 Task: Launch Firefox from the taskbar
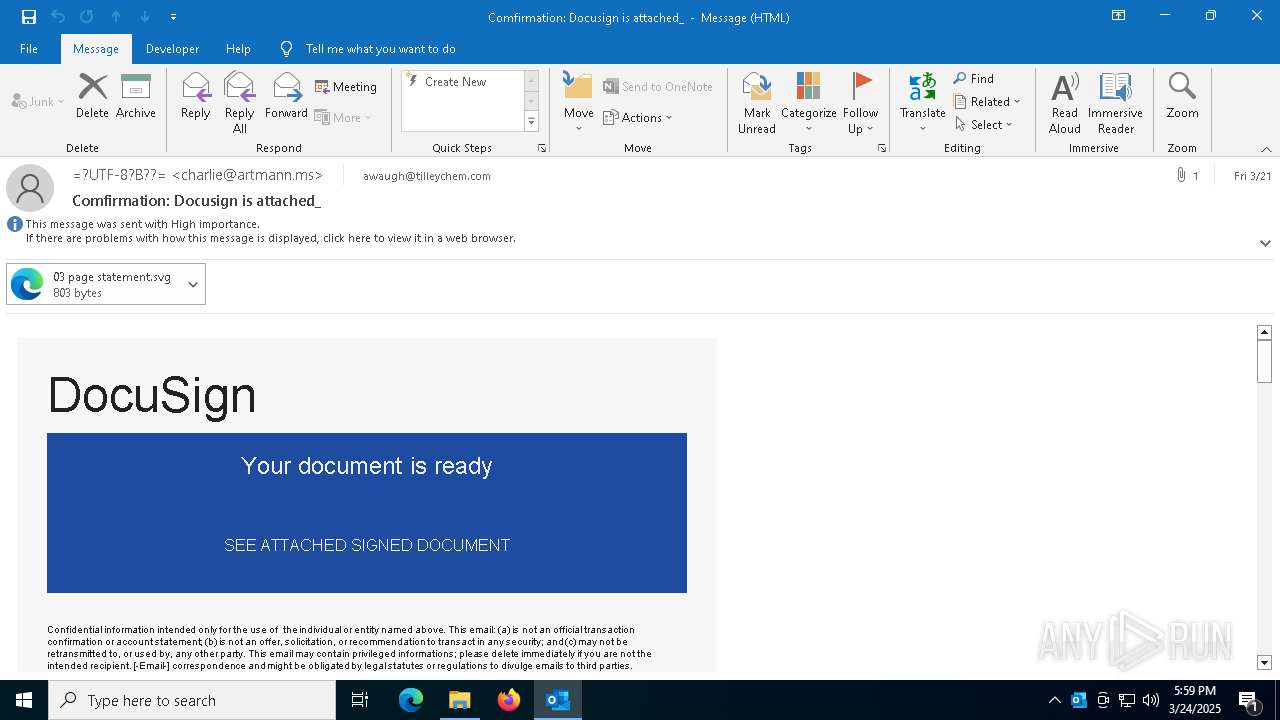tap(509, 700)
